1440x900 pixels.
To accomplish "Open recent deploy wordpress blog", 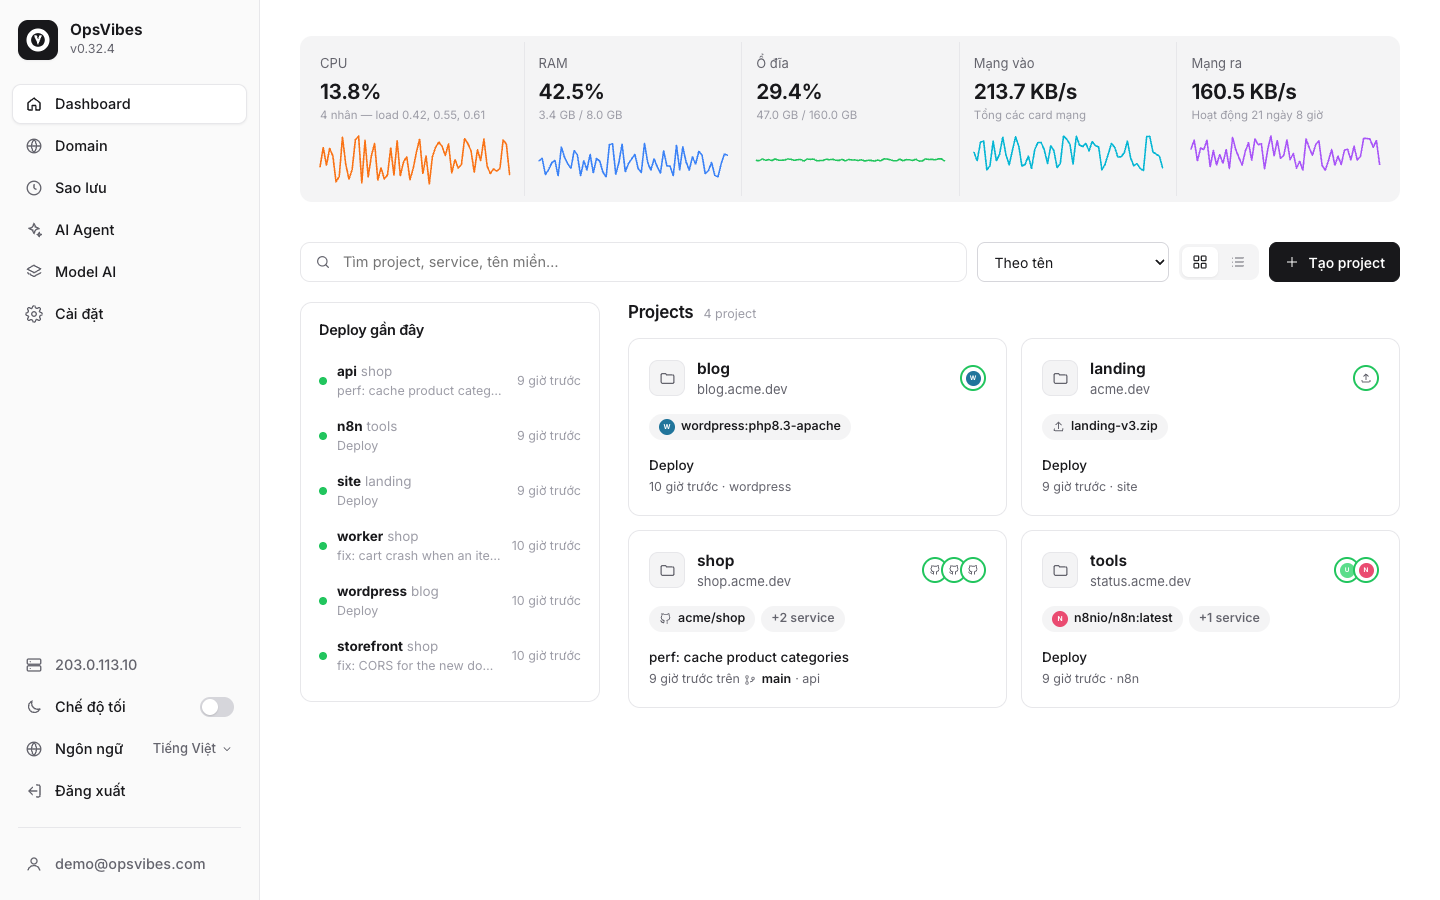I will point(450,601).
